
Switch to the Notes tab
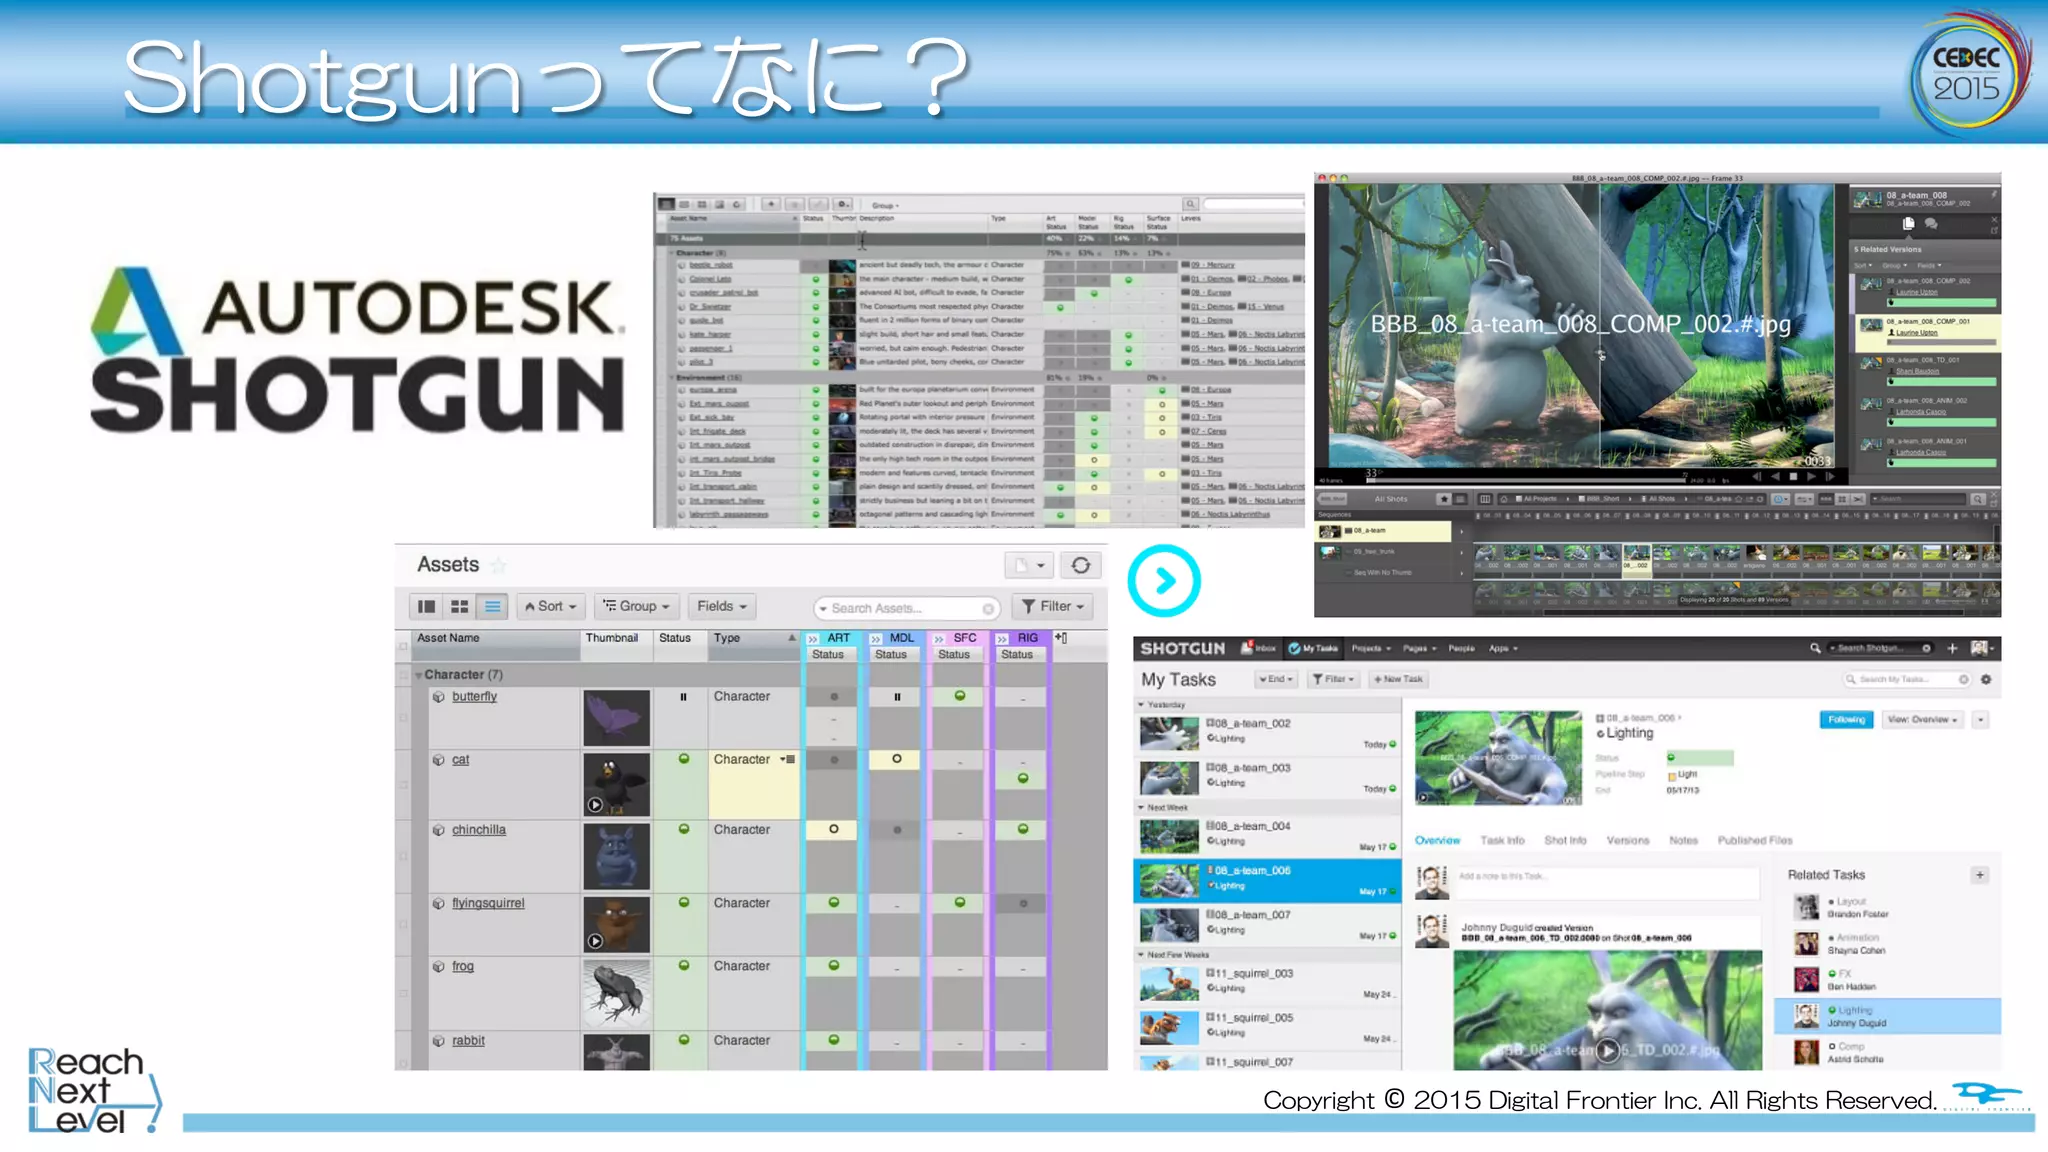coord(1683,840)
